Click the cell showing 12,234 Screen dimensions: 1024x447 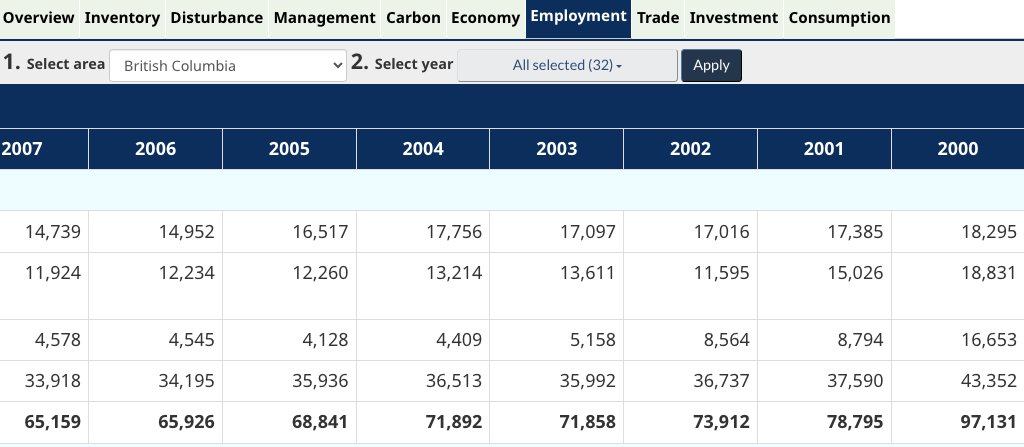[x=155, y=286]
